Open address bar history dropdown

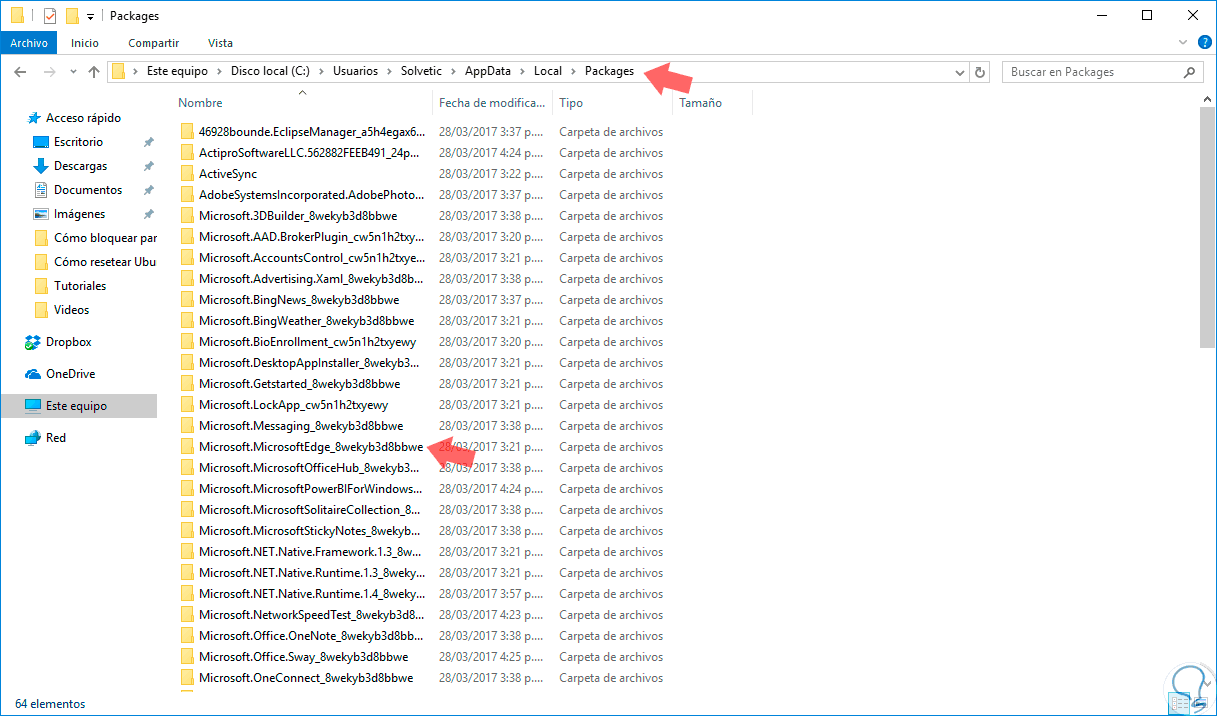pyautogui.click(x=960, y=72)
